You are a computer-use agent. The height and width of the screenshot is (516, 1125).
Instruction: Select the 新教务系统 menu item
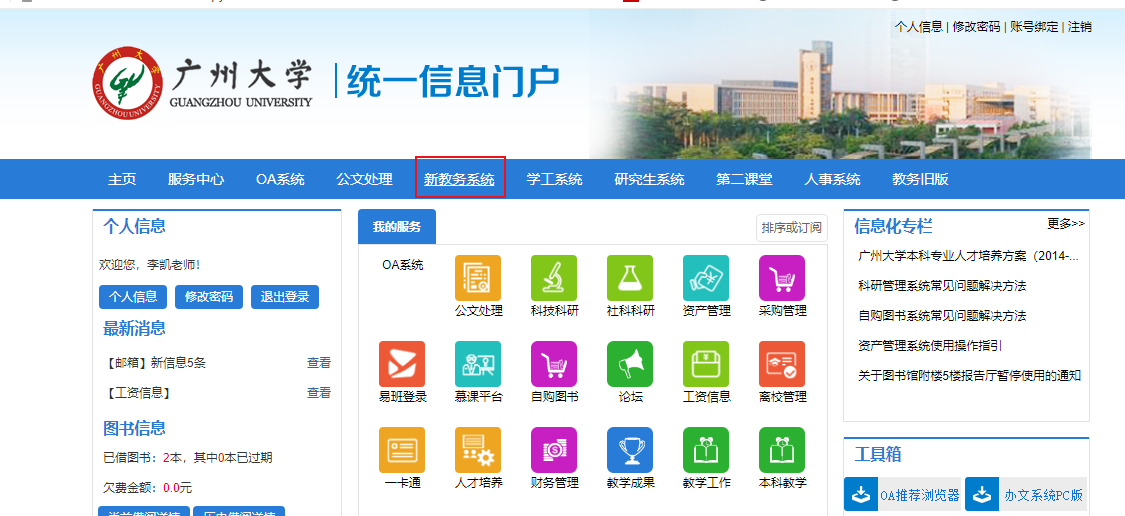[459, 179]
